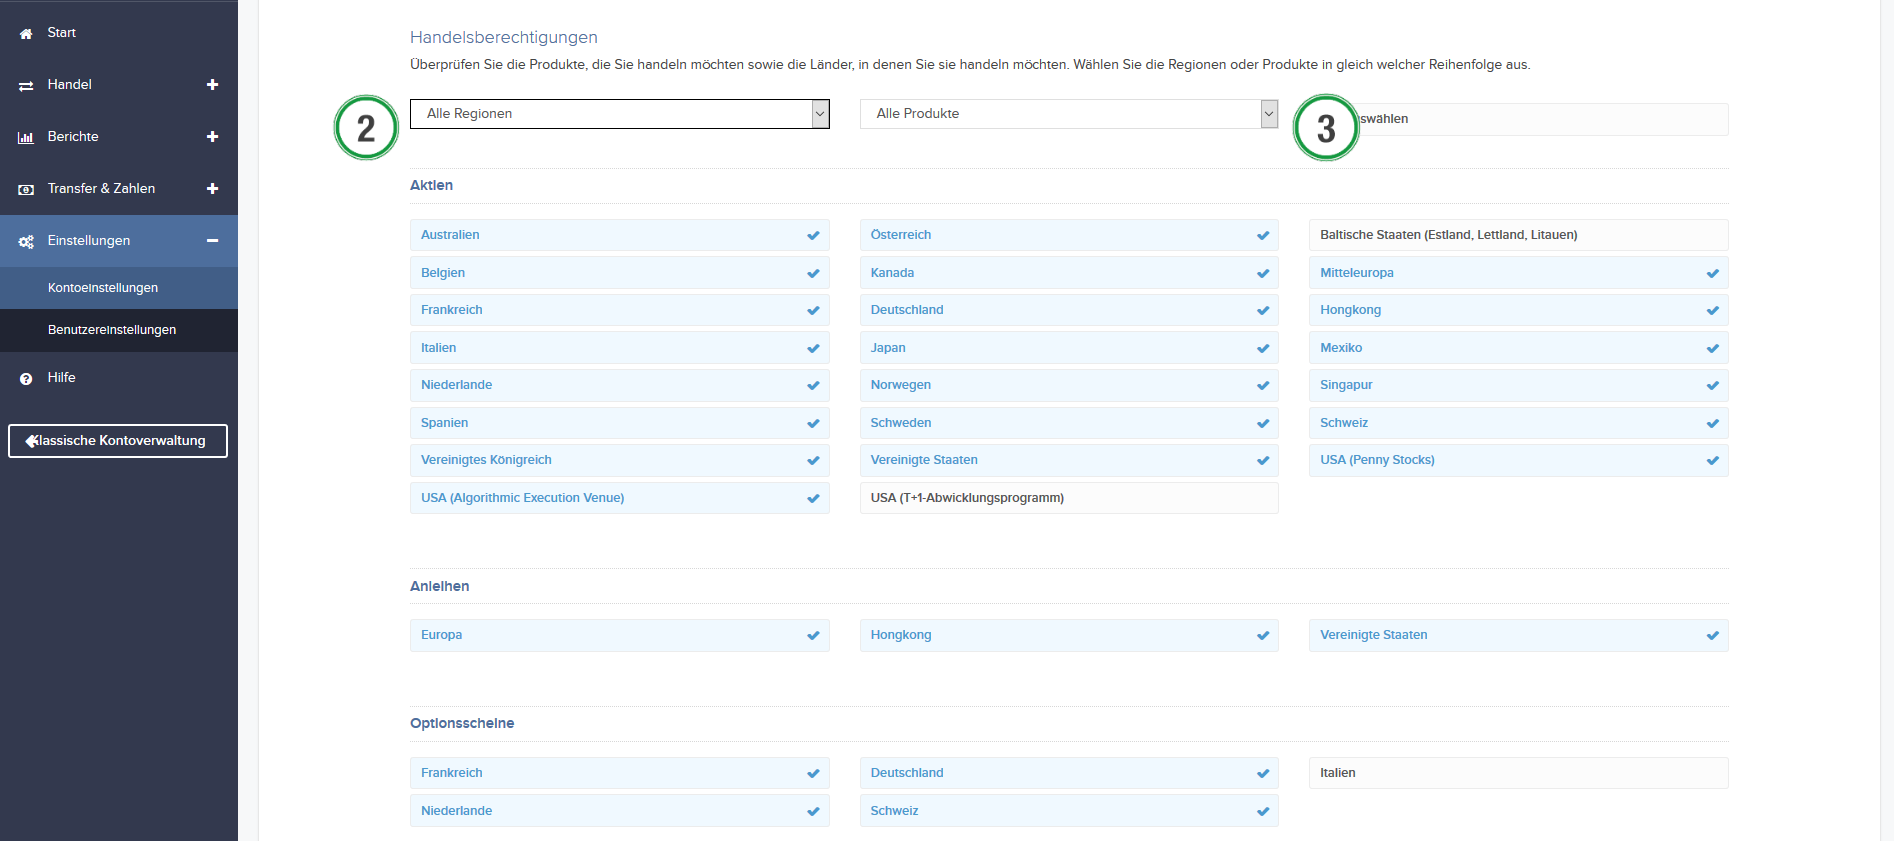Click the checkmark on Mexiko
Image resolution: width=1894 pixels, height=841 pixels.
tap(1713, 349)
